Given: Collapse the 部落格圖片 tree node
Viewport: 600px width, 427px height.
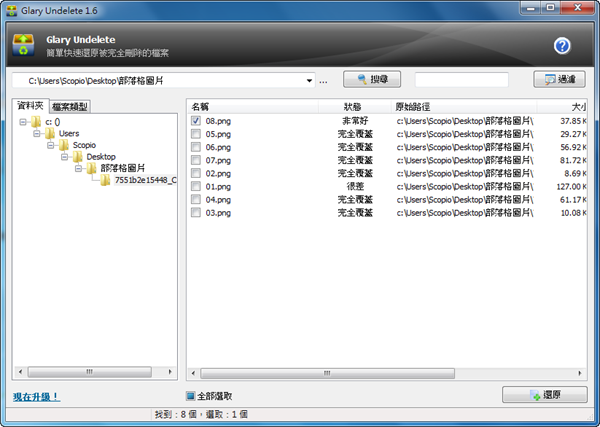Looking at the screenshot, I should point(78,168).
